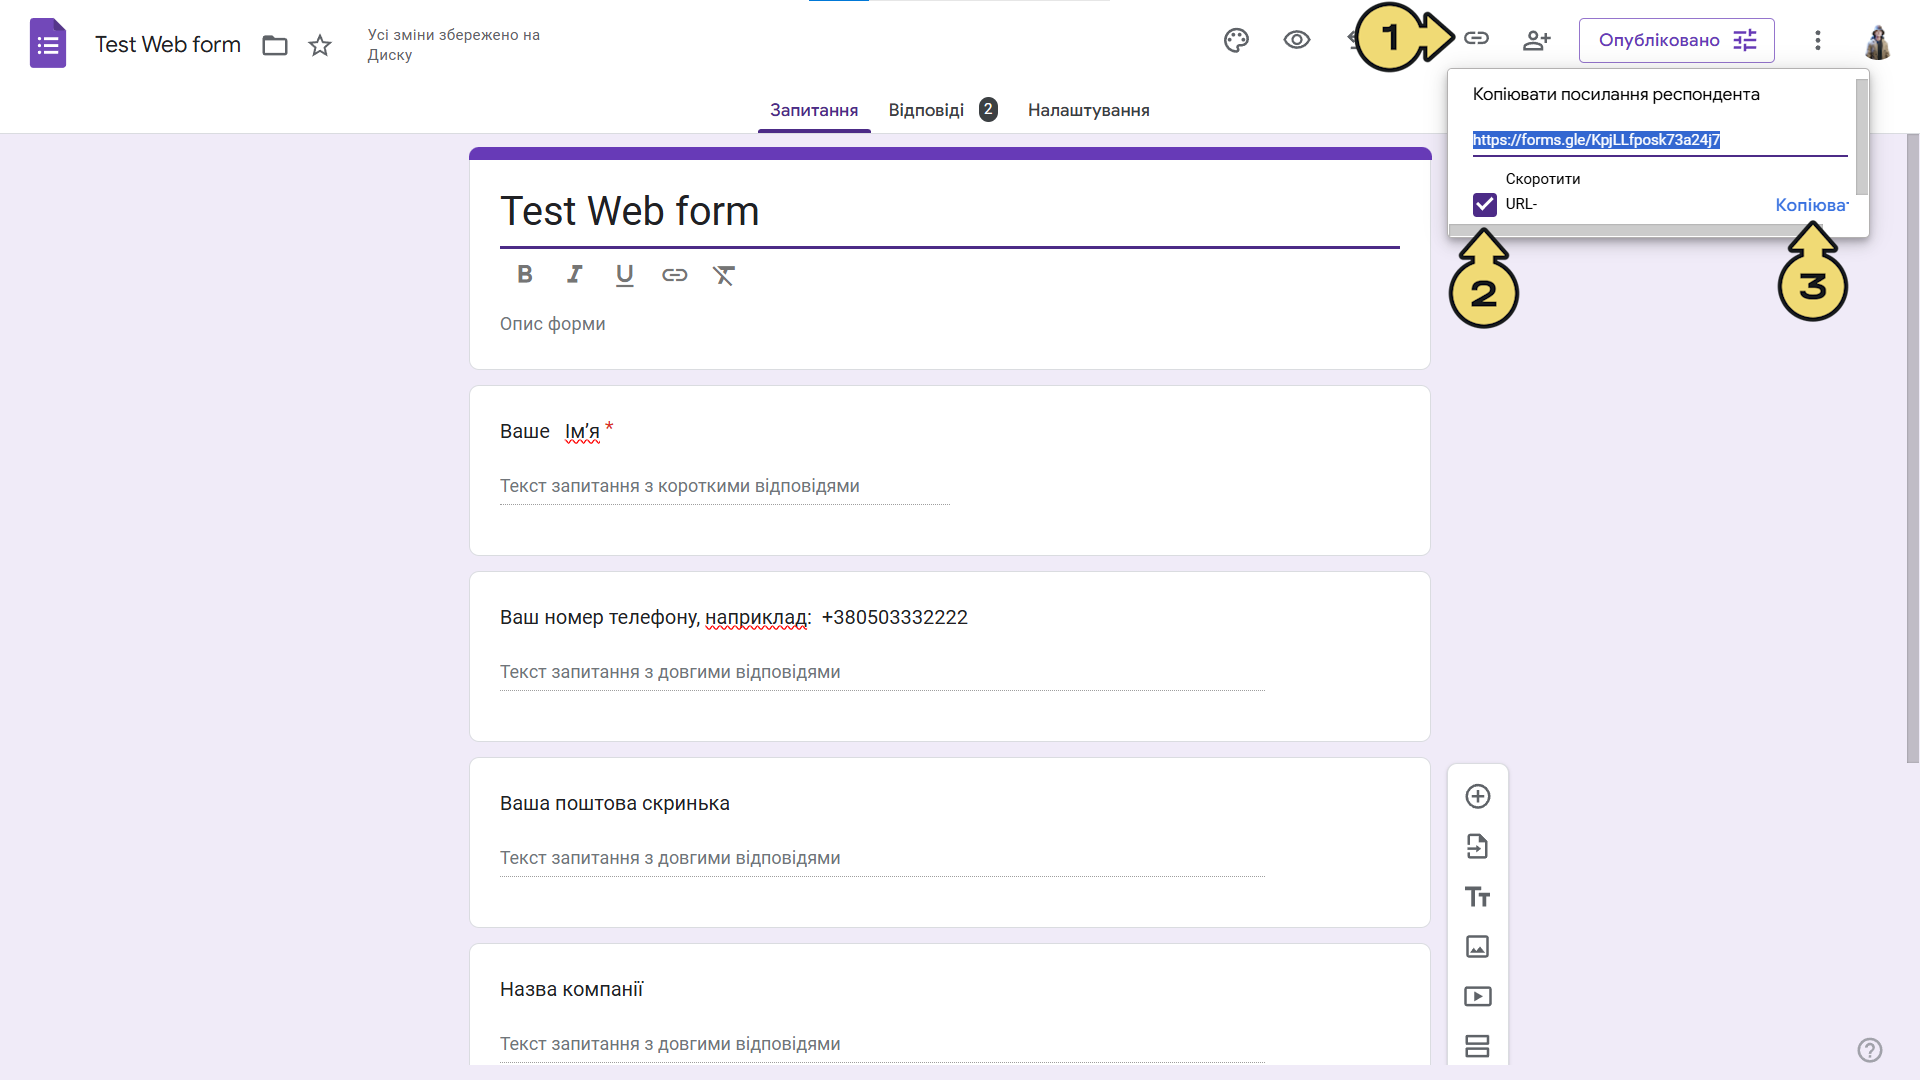Click the Опис форми description field

coord(553,324)
